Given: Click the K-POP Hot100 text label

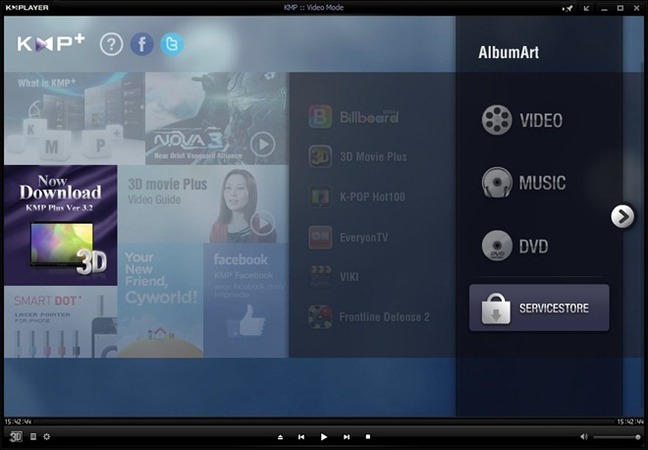Looking at the screenshot, I should click(372, 197).
